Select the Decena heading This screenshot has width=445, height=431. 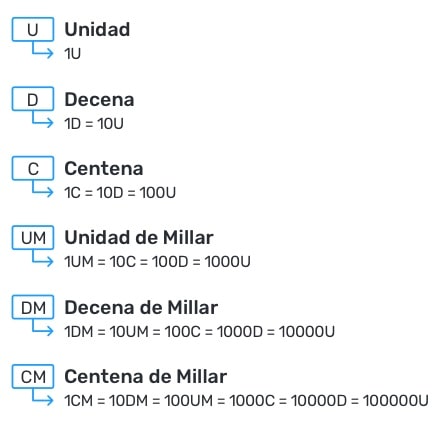99,99
